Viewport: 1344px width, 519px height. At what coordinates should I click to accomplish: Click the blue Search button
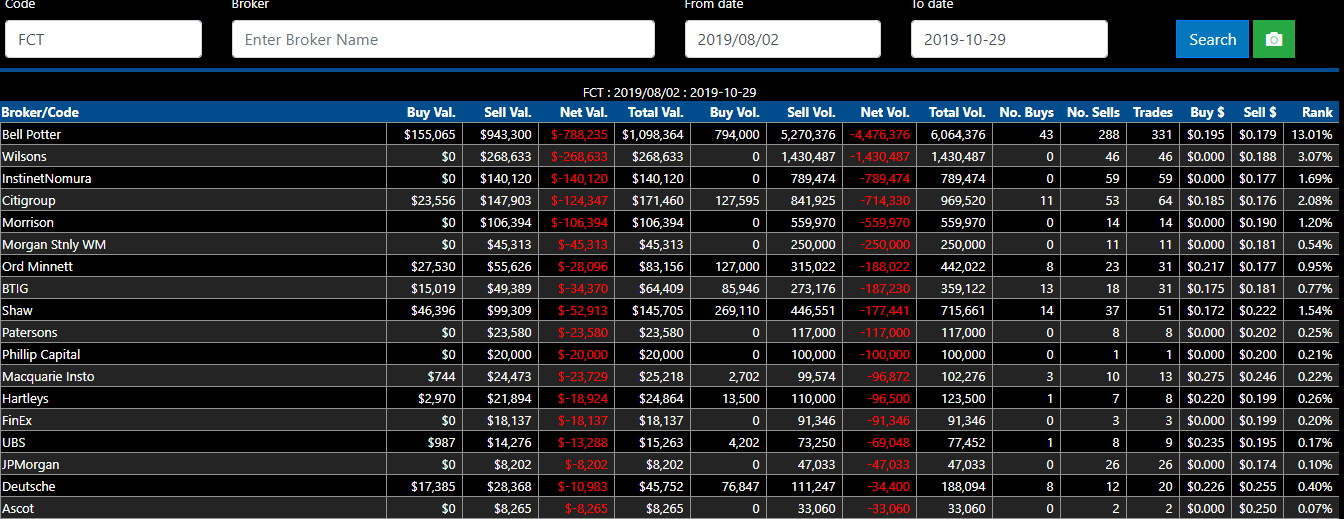[1212, 39]
